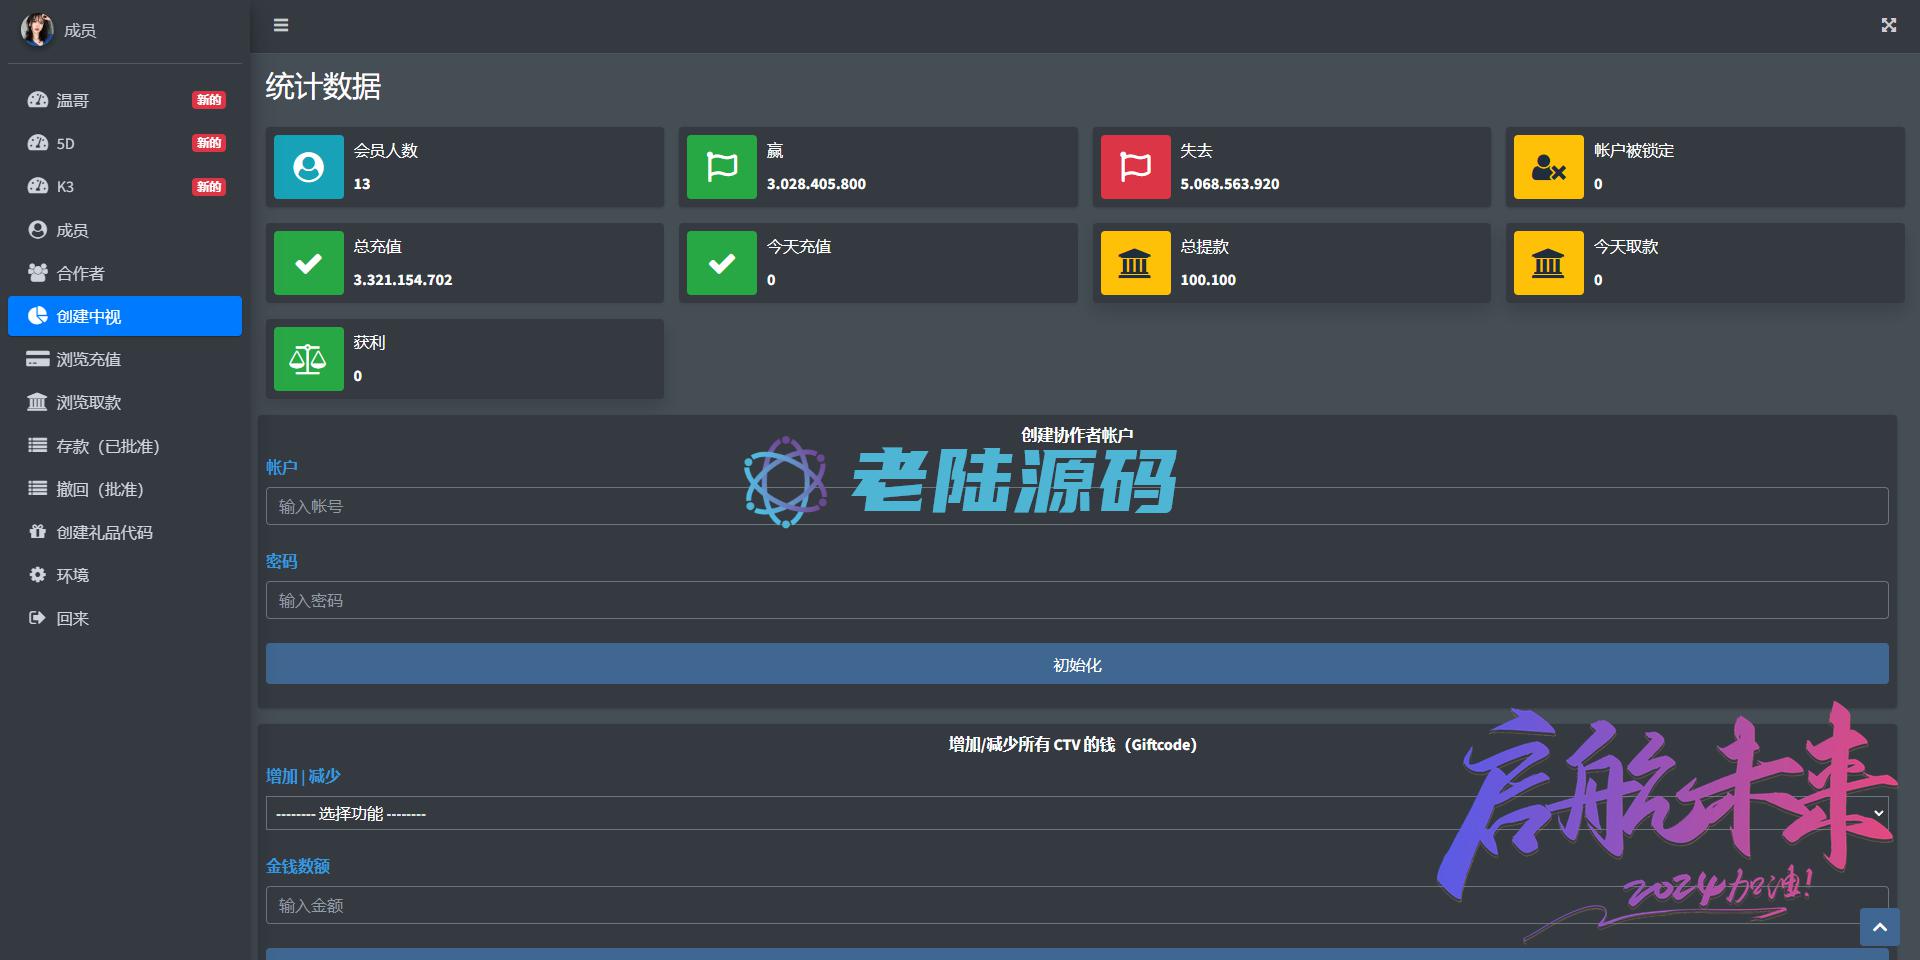
Task: Click the green flag icon for 赢
Action: [722, 167]
